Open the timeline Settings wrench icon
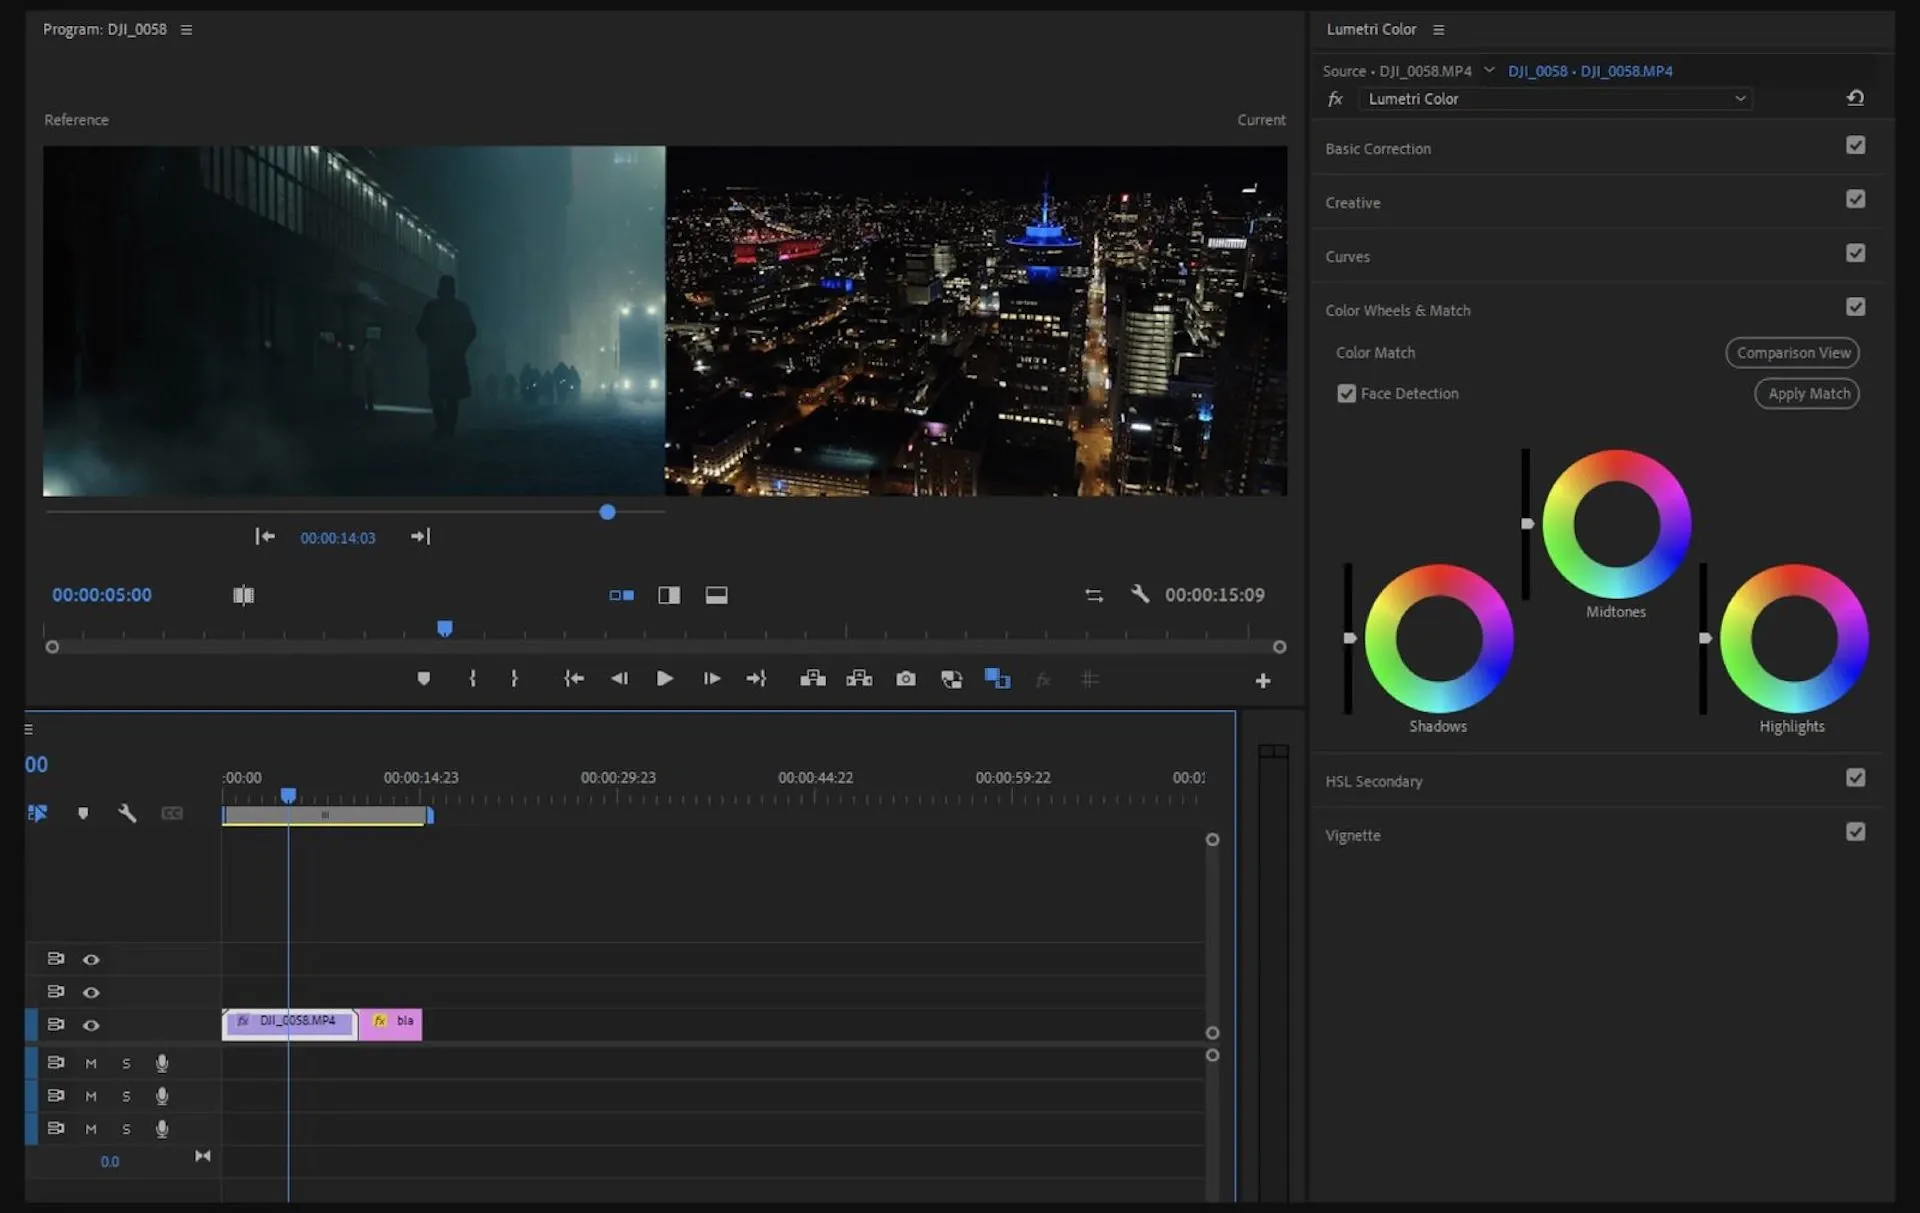Viewport: 1920px width, 1213px height. pos(128,813)
